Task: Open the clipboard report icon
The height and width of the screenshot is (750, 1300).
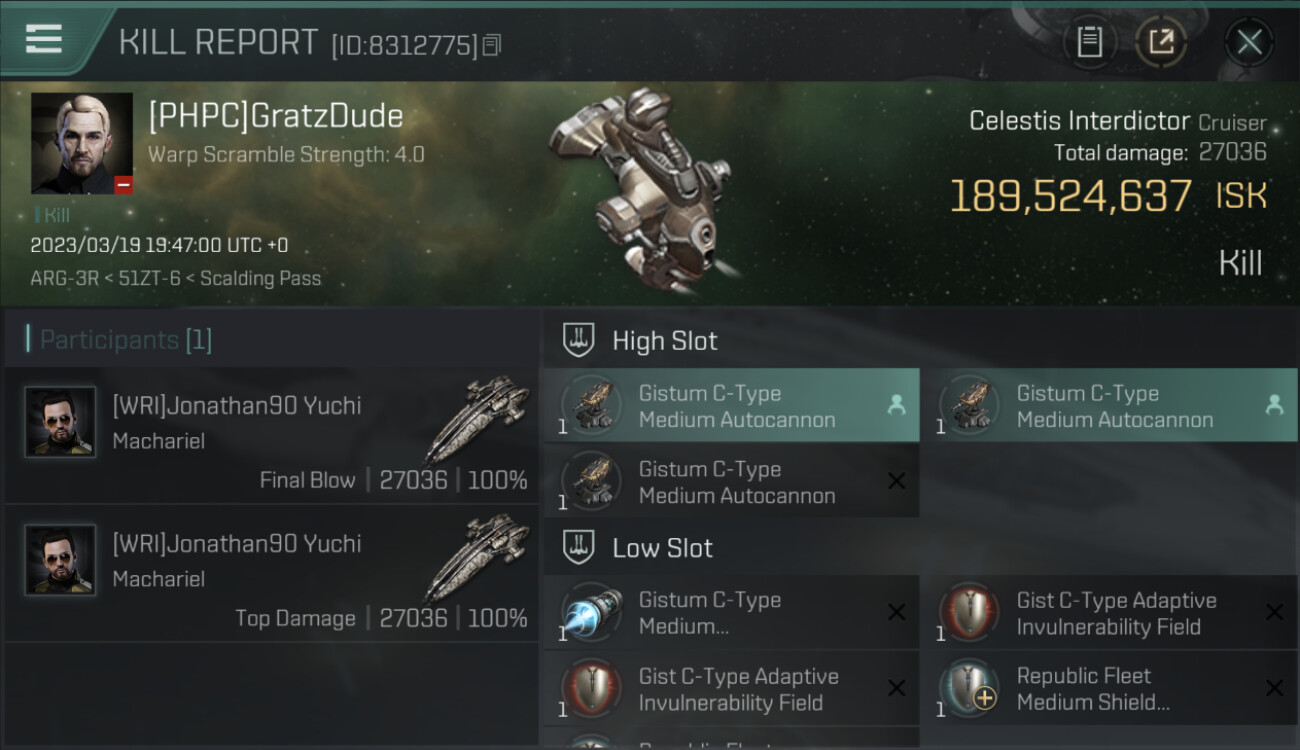Action: pos(1089,42)
